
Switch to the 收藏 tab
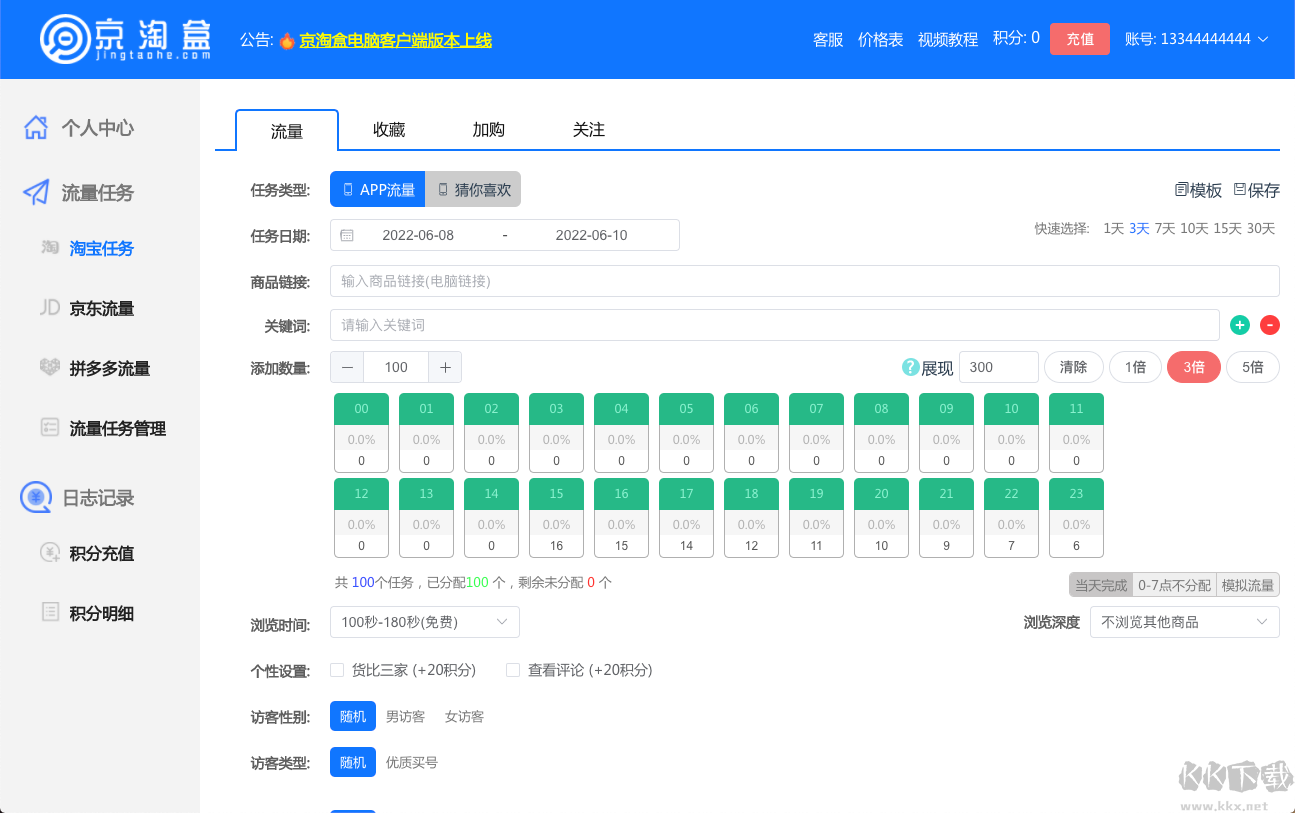click(x=389, y=130)
